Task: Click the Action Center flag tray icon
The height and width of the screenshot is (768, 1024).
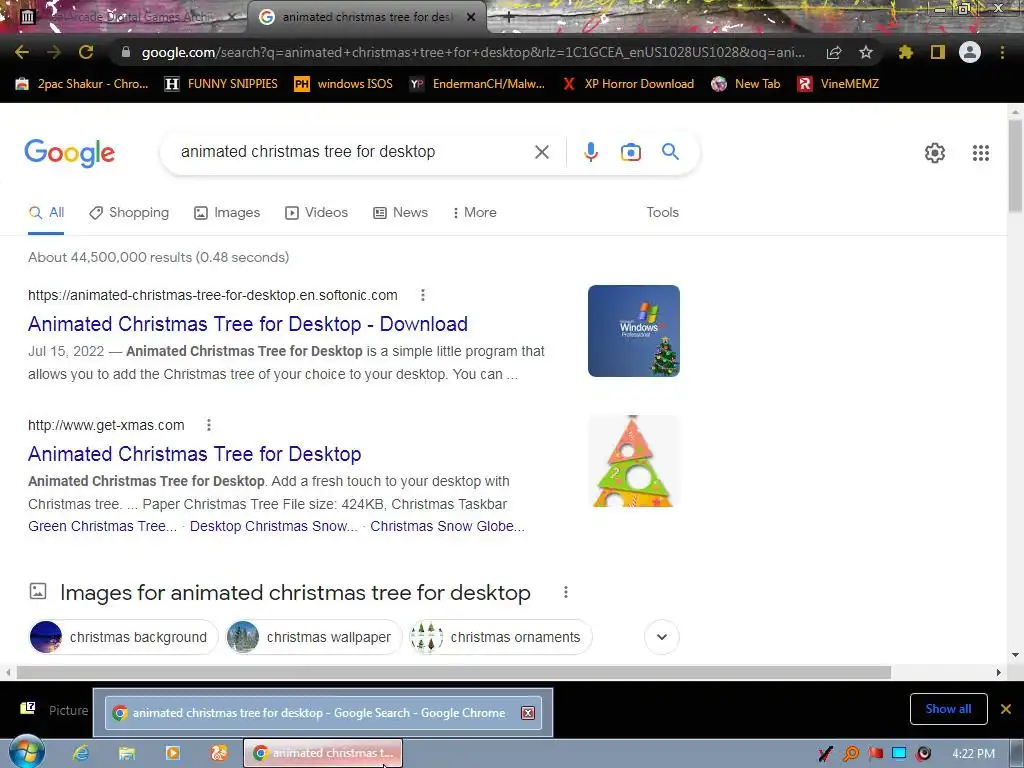Action: [875, 754]
